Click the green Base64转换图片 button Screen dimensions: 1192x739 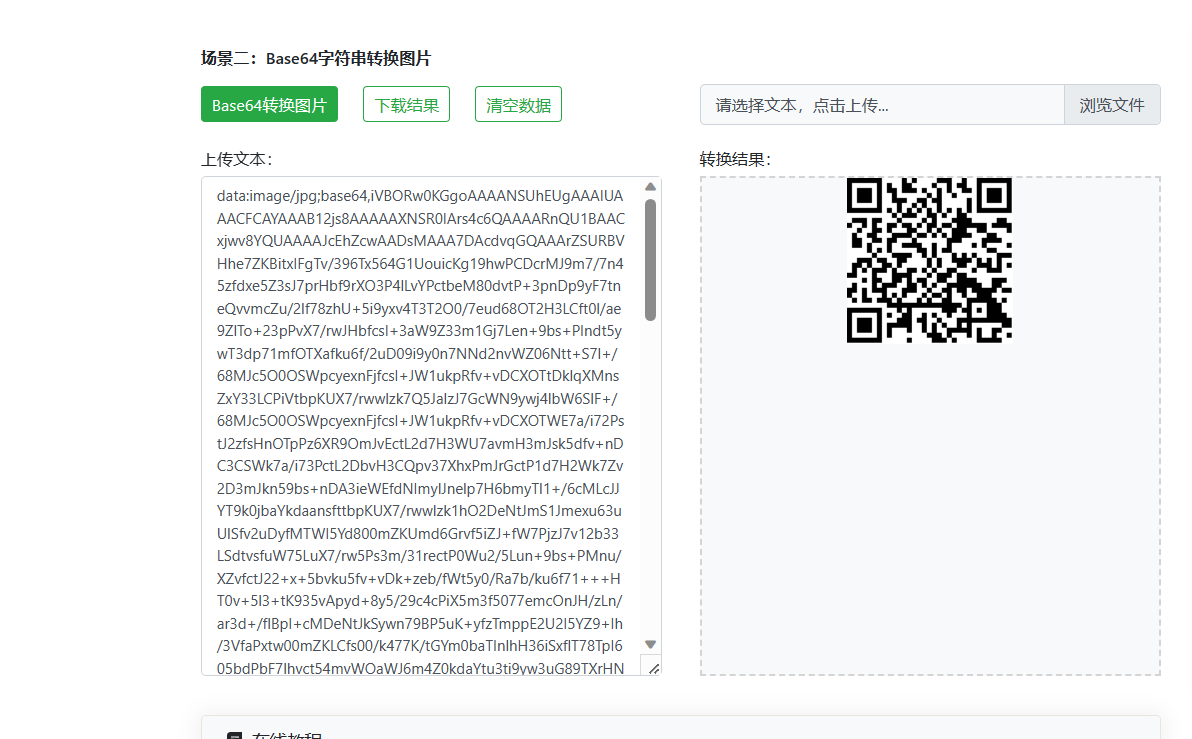pyautogui.click(x=269, y=105)
